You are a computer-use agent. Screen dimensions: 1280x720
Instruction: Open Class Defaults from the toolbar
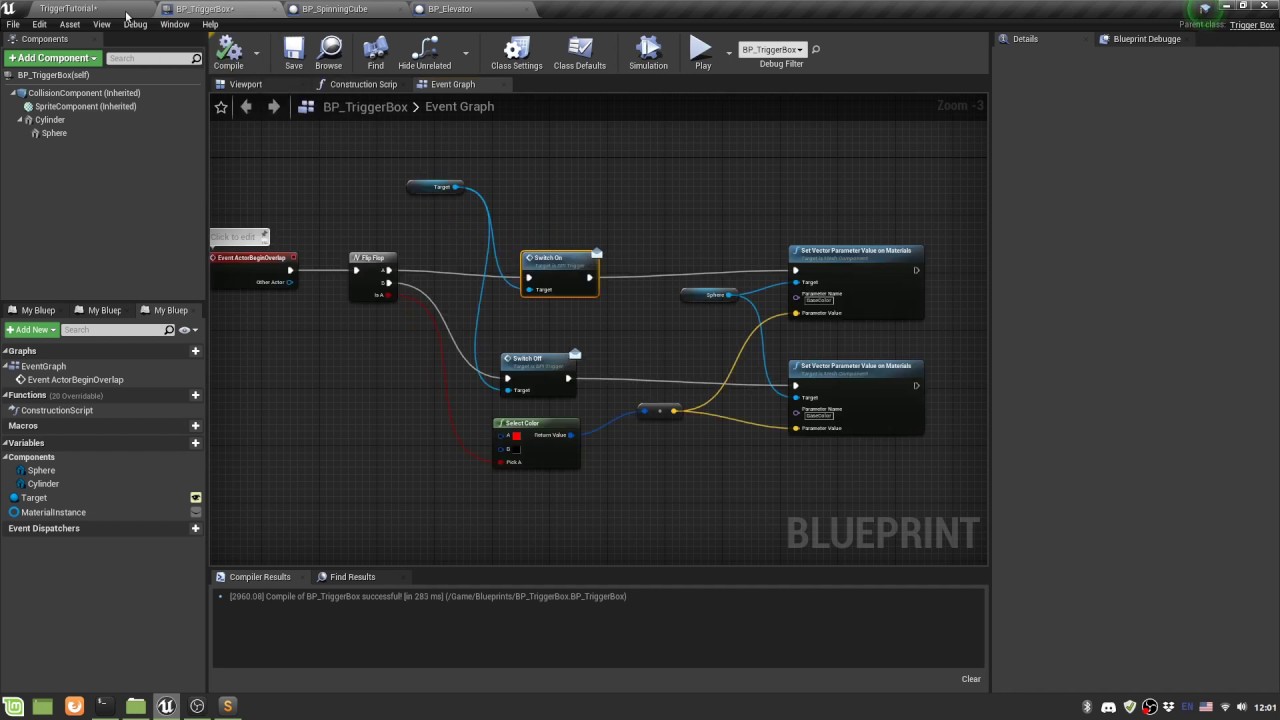pyautogui.click(x=580, y=50)
